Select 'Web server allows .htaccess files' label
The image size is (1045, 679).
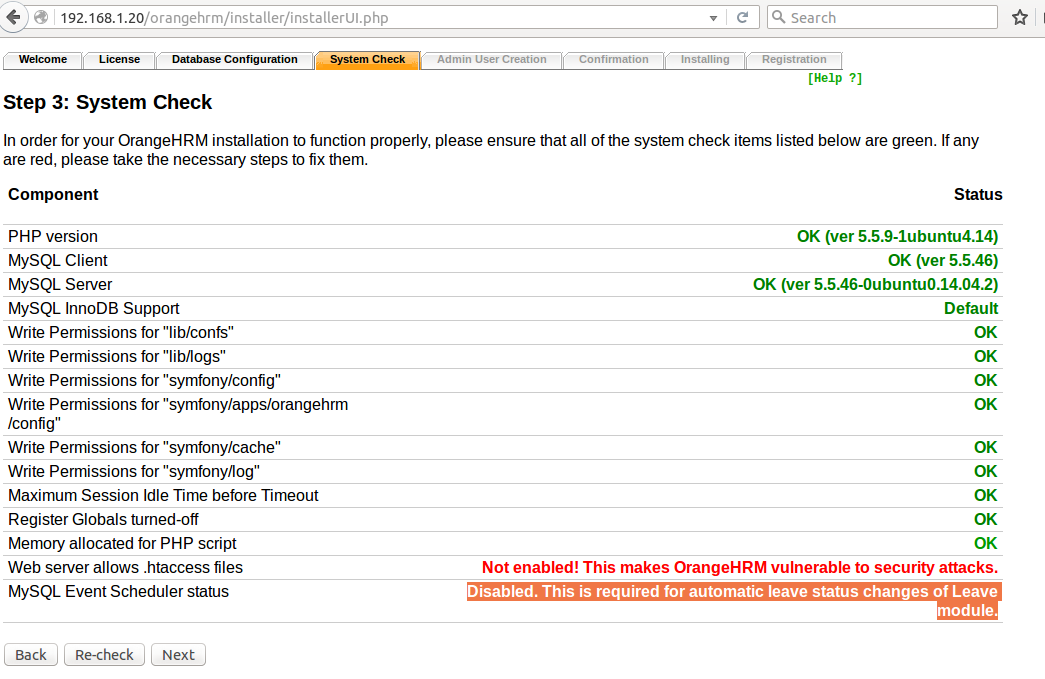[125, 567]
